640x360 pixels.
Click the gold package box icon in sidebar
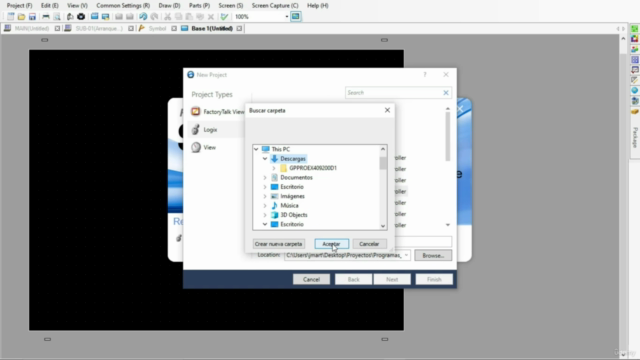[635, 111]
